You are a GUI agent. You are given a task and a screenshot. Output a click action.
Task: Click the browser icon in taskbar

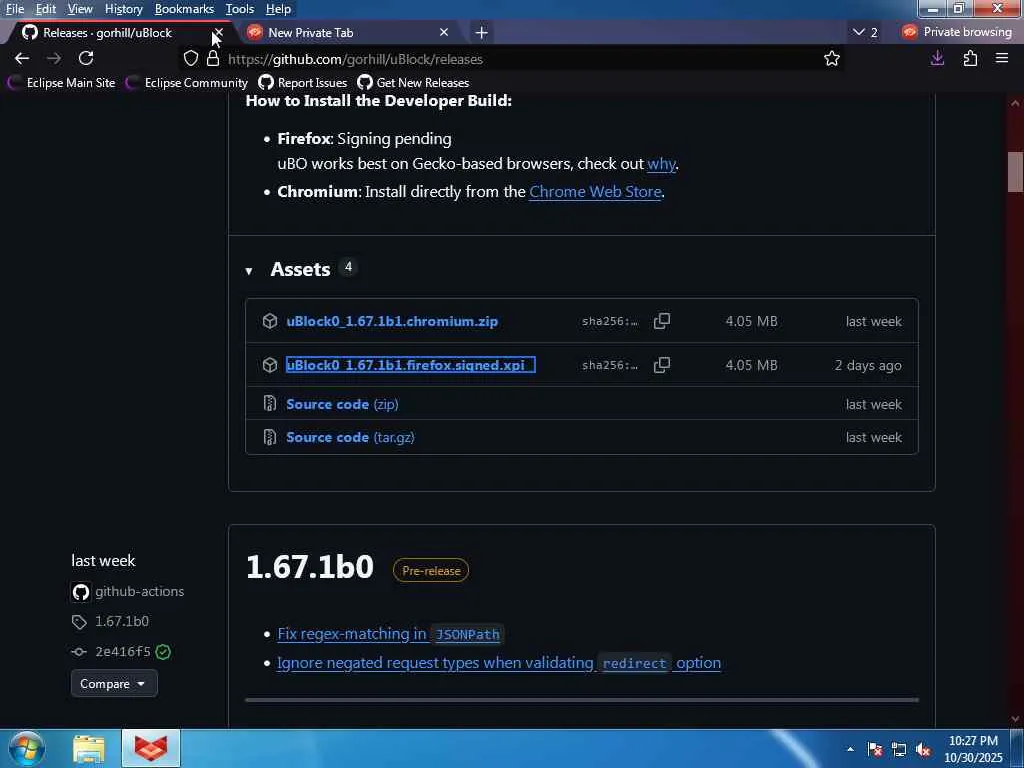(151, 748)
